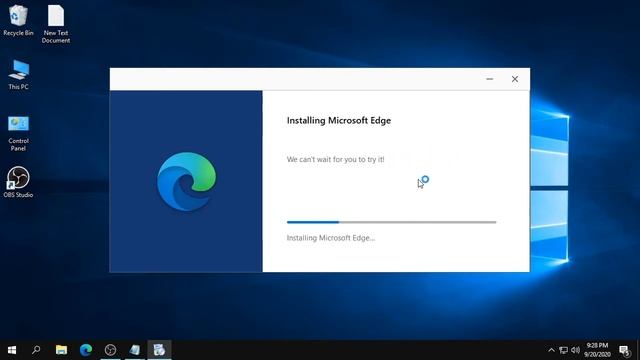The image size is (640, 360).
Task: Select the This PC desktop icon
Action: [x=18, y=75]
